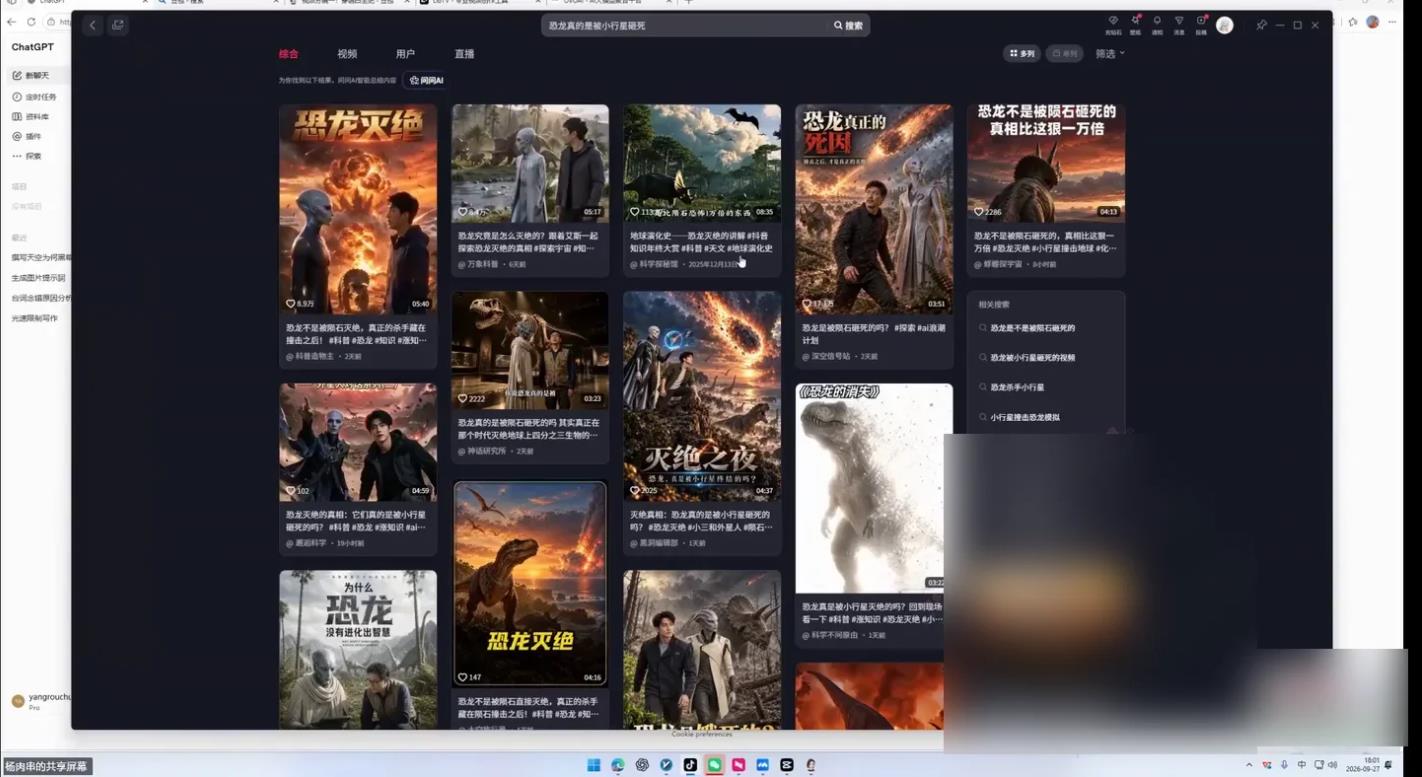Open the Edge browser taskbar icon
The width and height of the screenshot is (1422, 777).
pos(618,765)
